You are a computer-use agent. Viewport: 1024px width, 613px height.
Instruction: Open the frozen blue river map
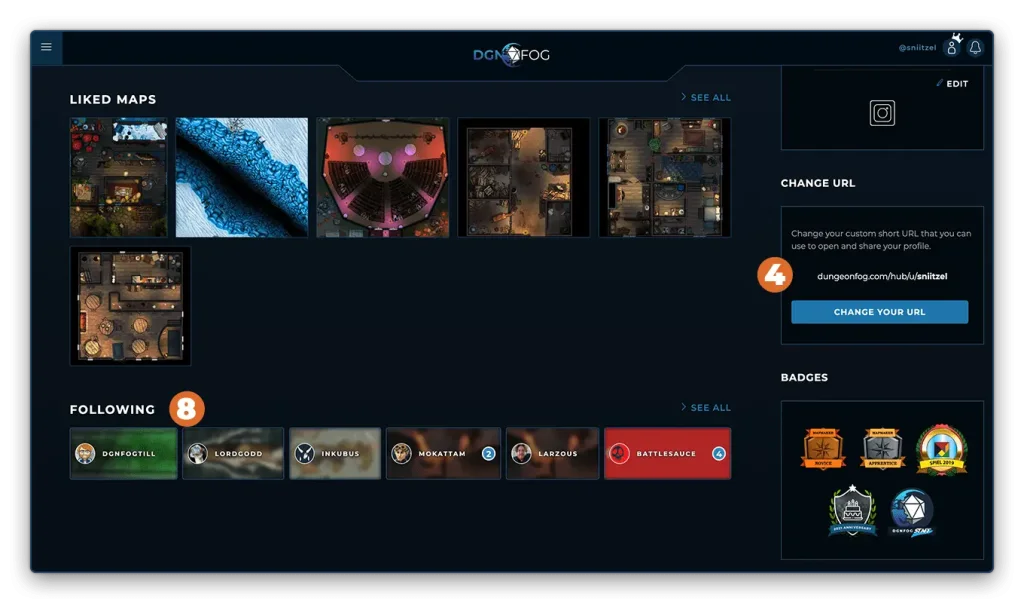tap(242, 177)
